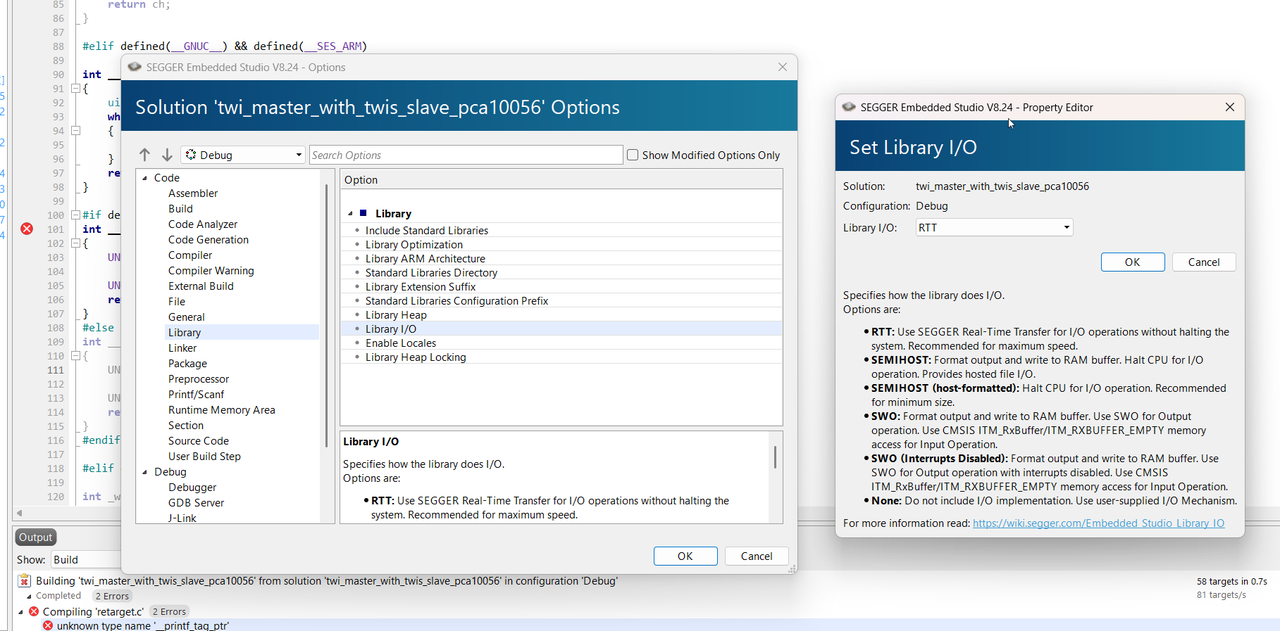Select Standard Libraries Directory option
The height and width of the screenshot is (631, 1280).
point(431,272)
